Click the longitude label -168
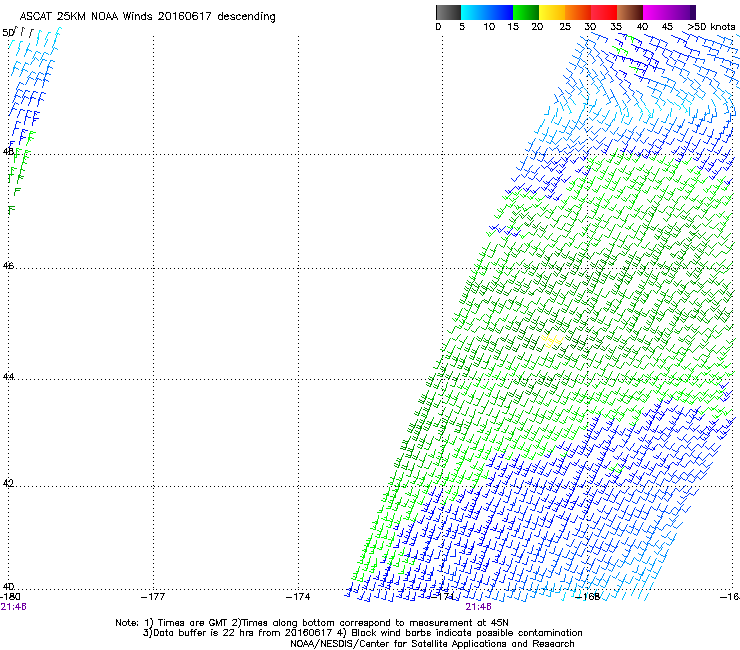The image size is (740, 650). coord(588,597)
